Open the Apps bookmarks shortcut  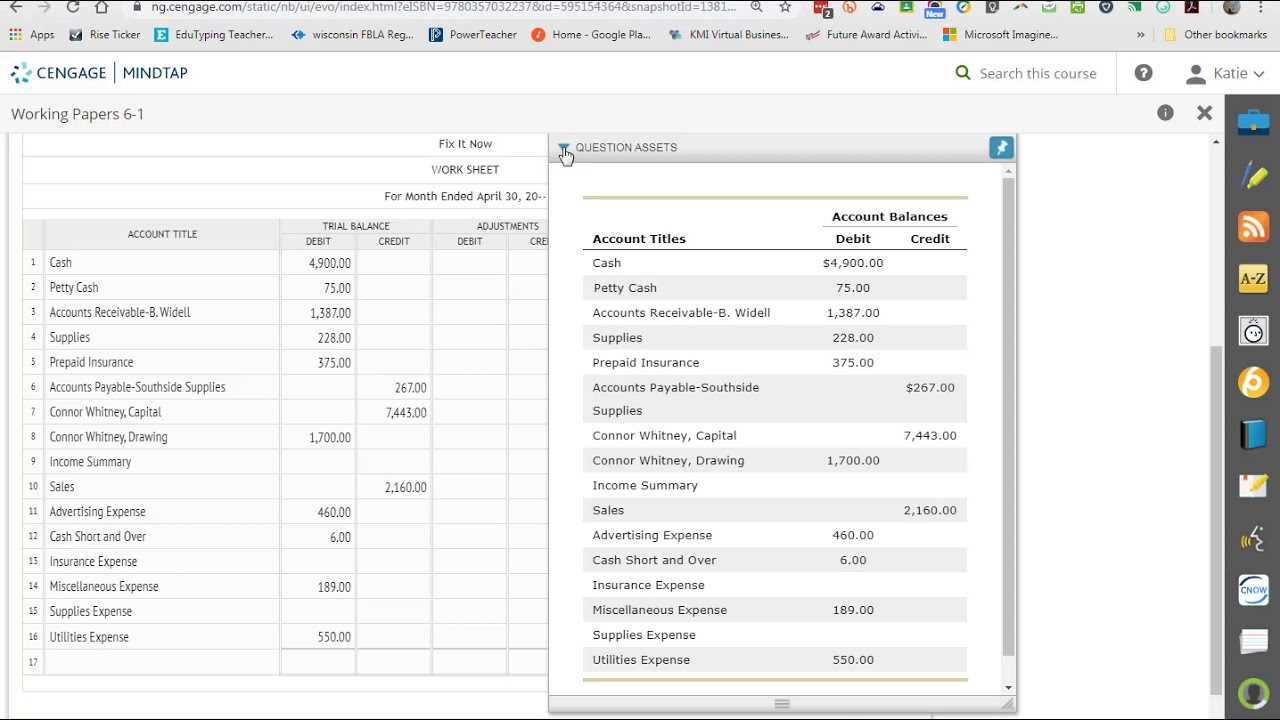32,34
